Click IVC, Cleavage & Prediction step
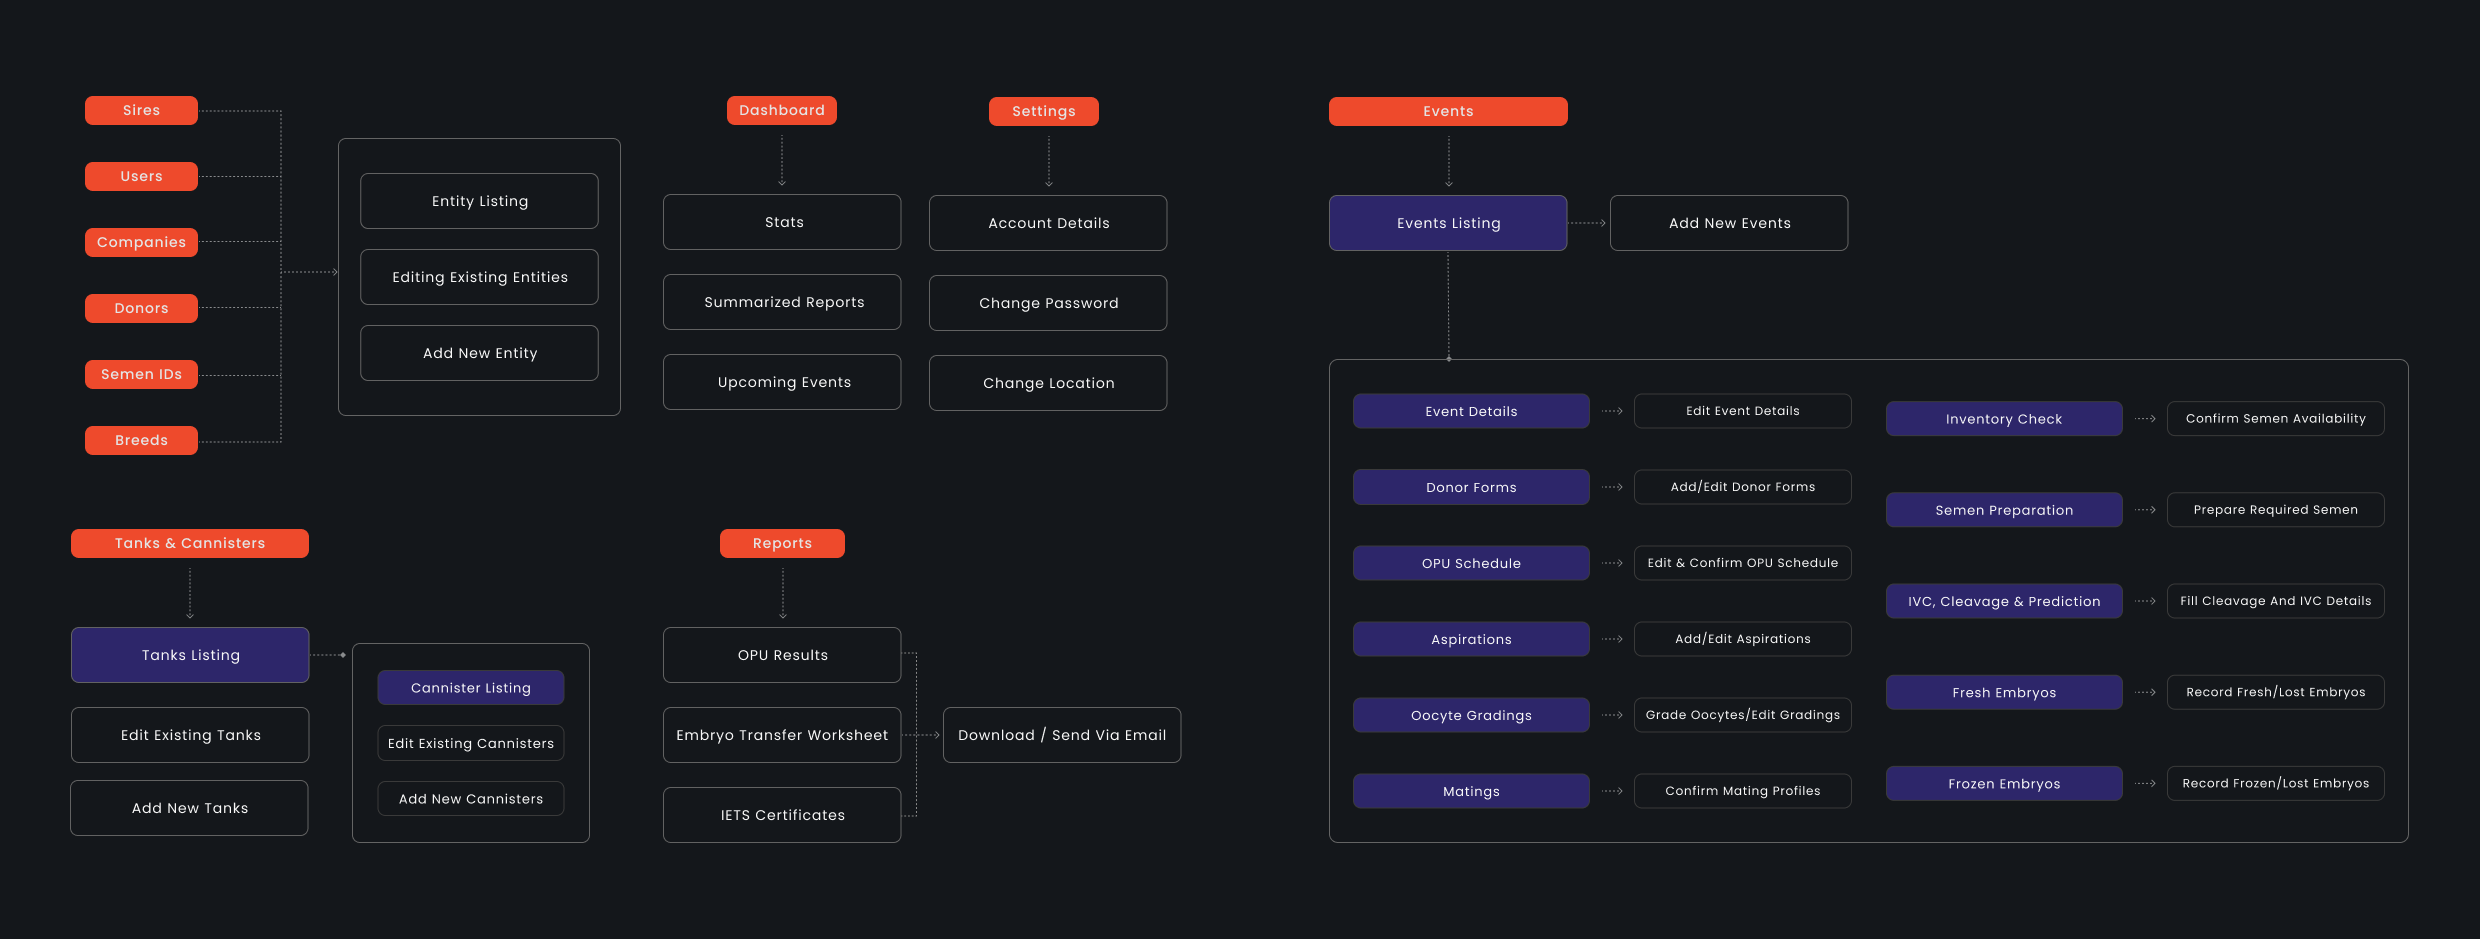The height and width of the screenshot is (939, 2480). pyautogui.click(x=2003, y=601)
